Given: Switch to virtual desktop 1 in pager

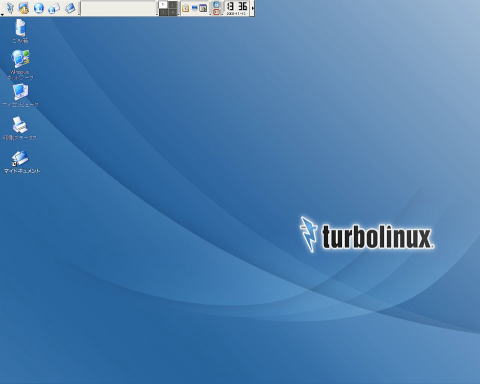Looking at the screenshot, I should (163, 4).
